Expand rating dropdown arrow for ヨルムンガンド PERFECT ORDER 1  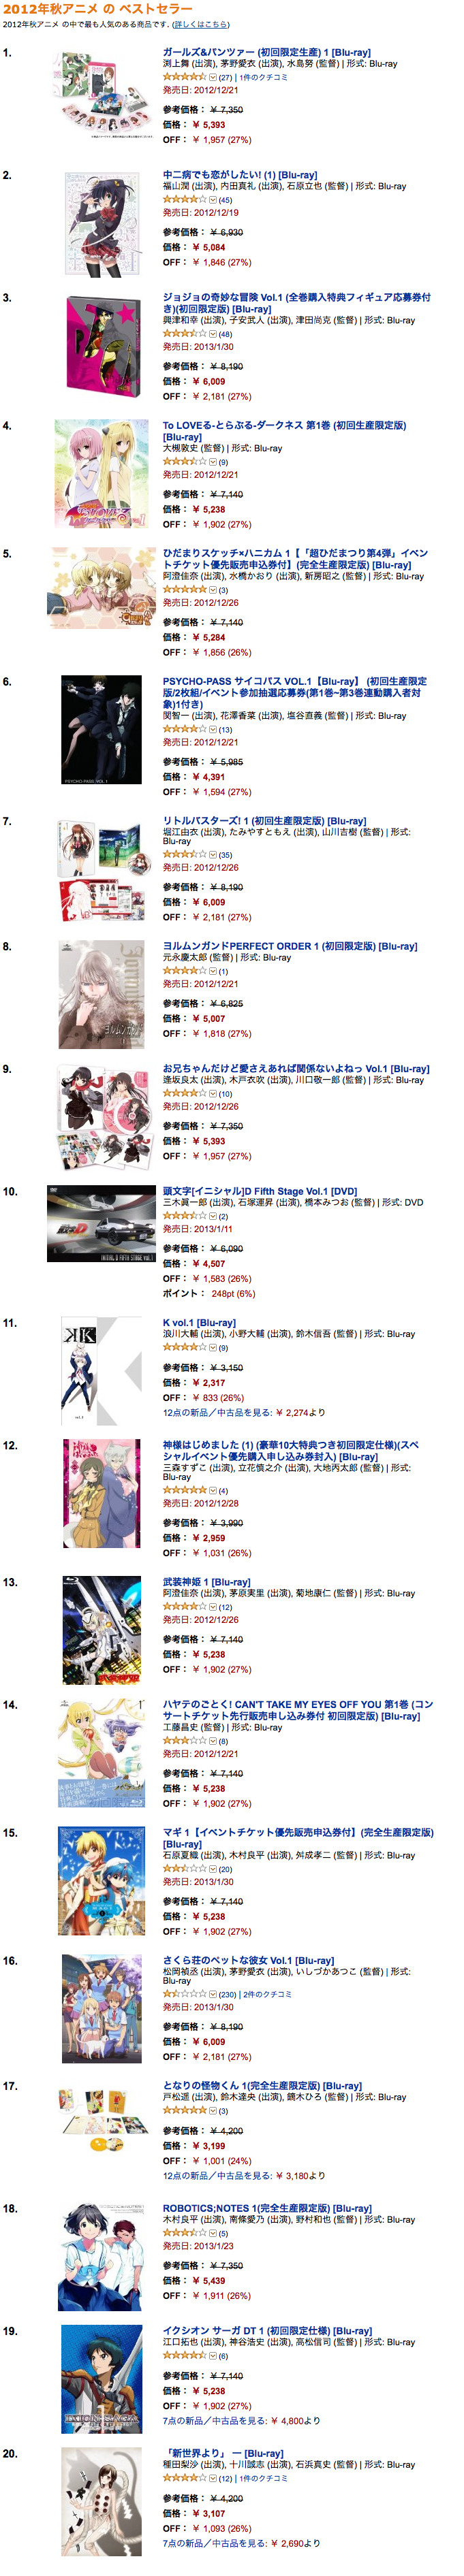click(x=213, y=971)
